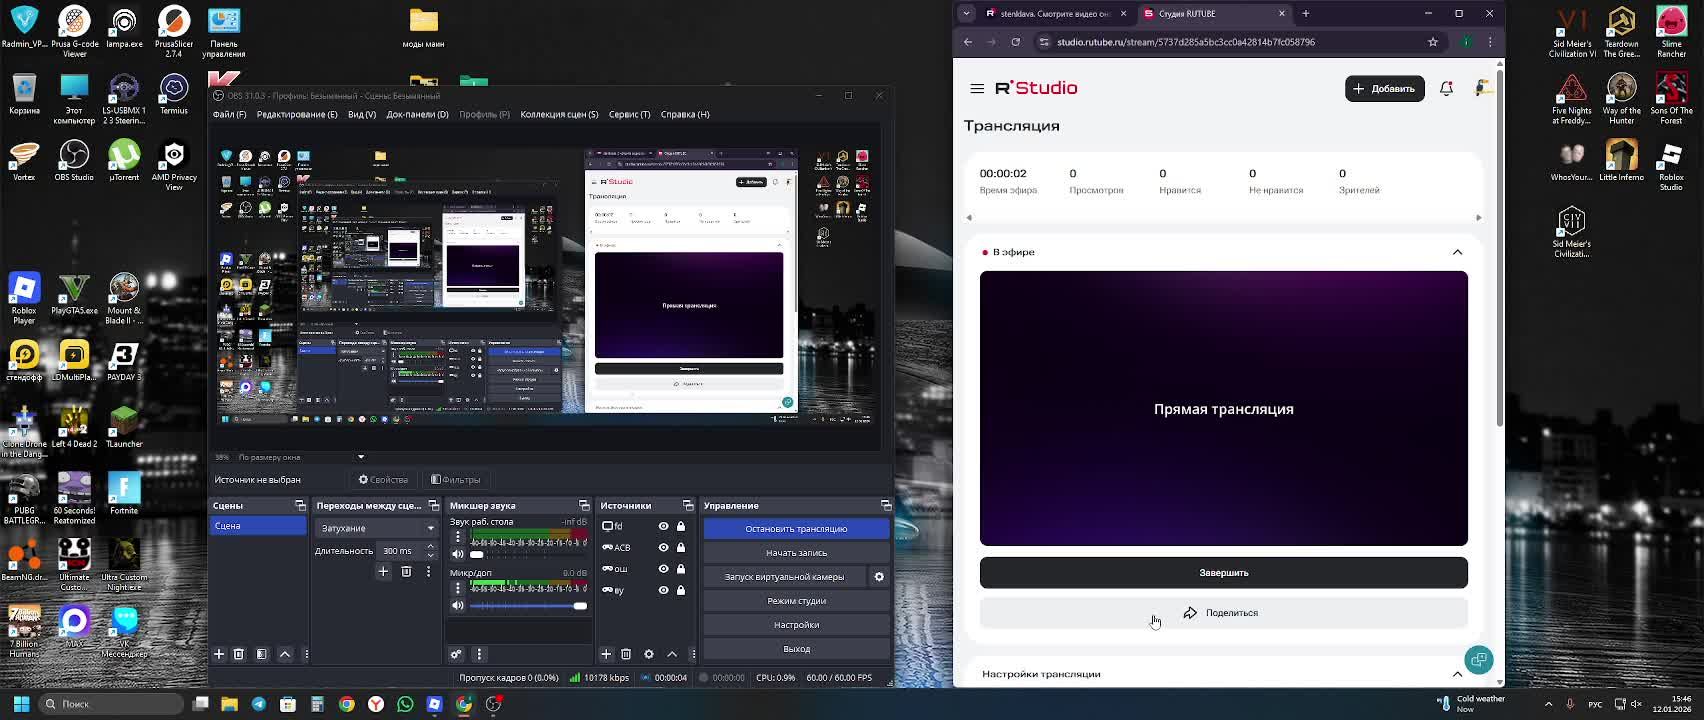
Task: Open advanced audio properties gears icon
Action: 456,654
